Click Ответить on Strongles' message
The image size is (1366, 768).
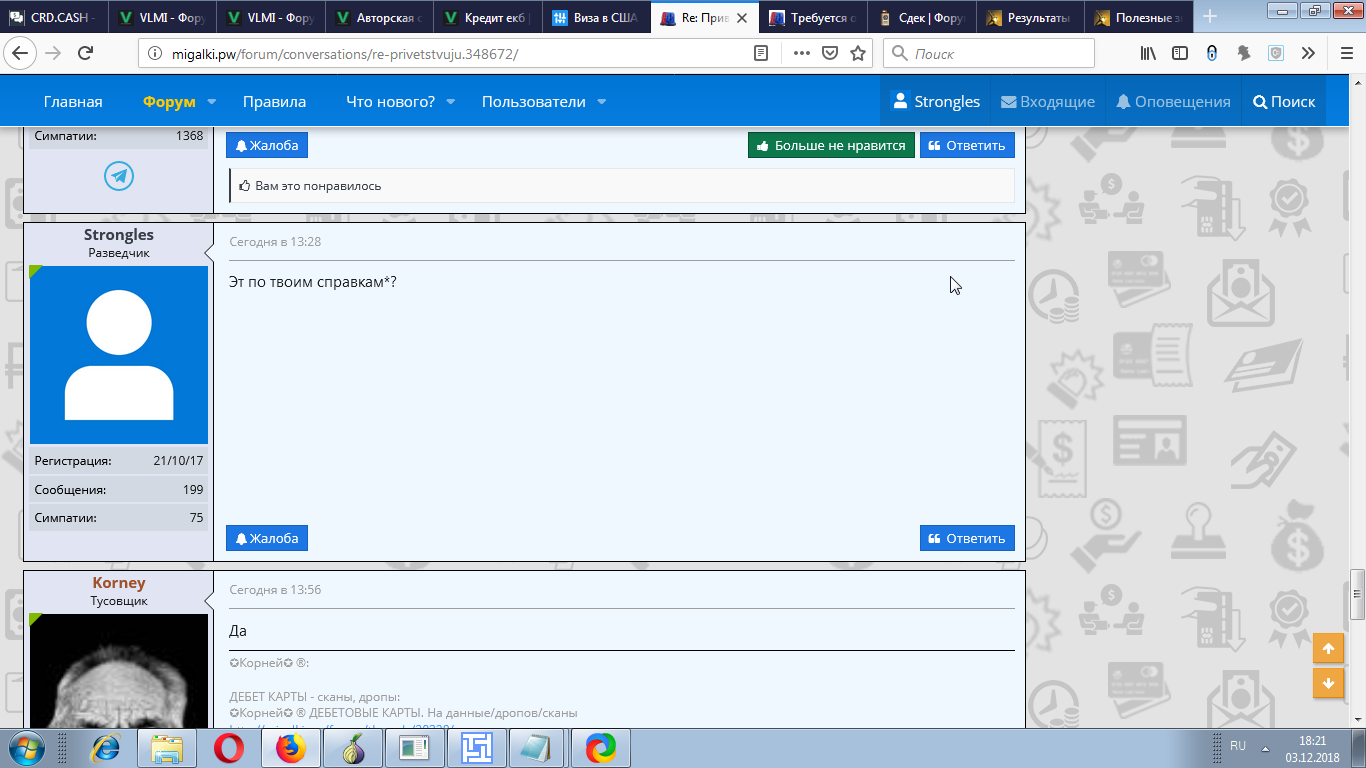pos(967,538)
